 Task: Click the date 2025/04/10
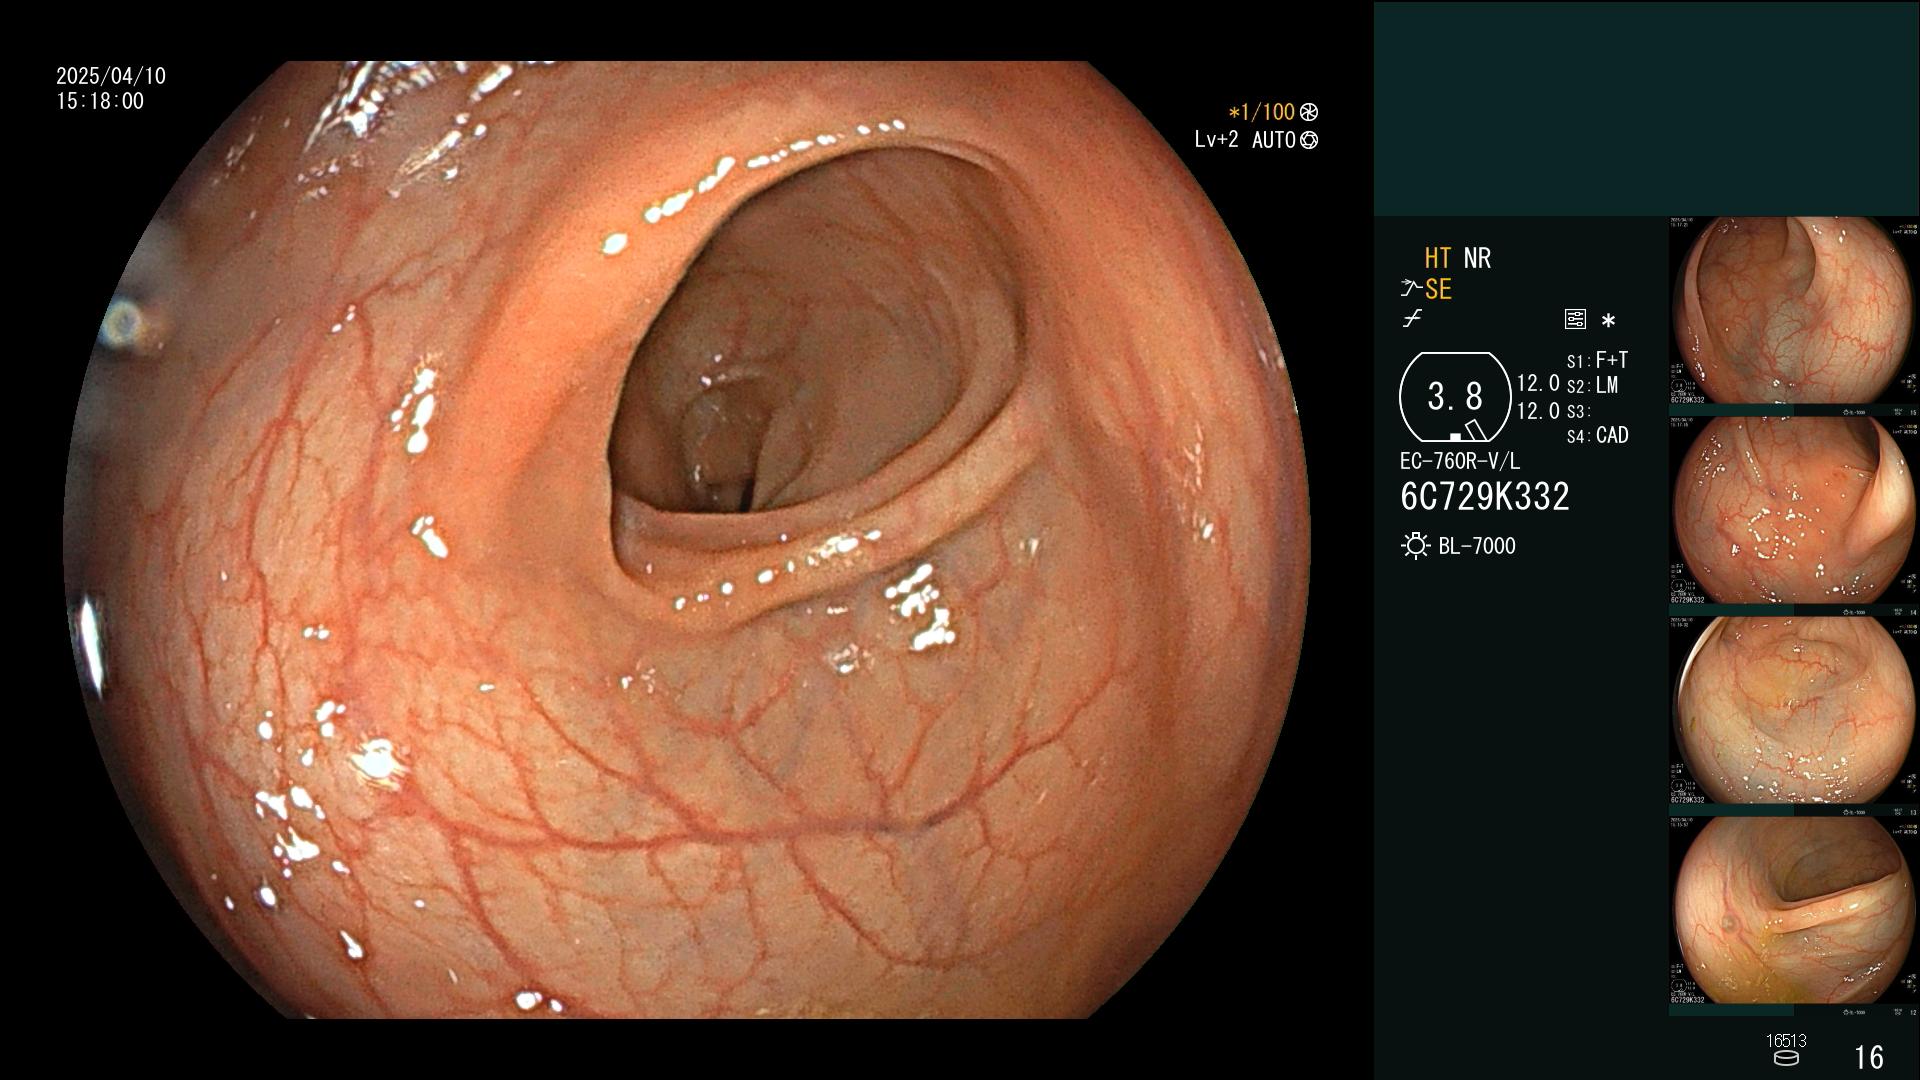coord(111,76)
